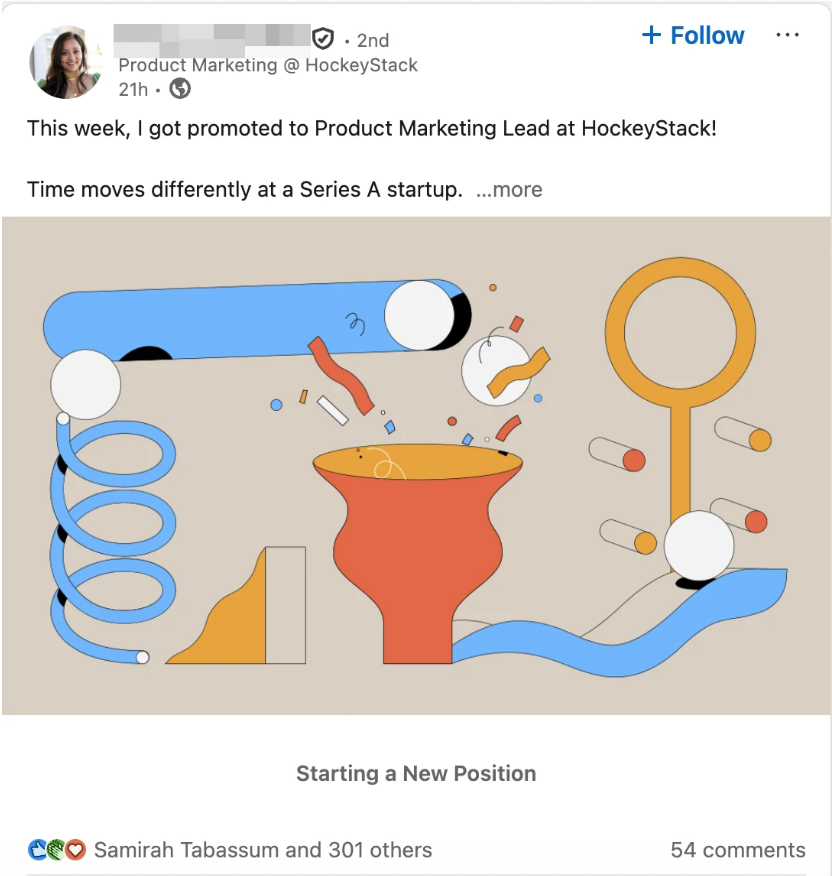Click the blue thumbs-up reaction icon
Image resolution: width=832 pixels, height=876 pixels.
coord(38,850)
